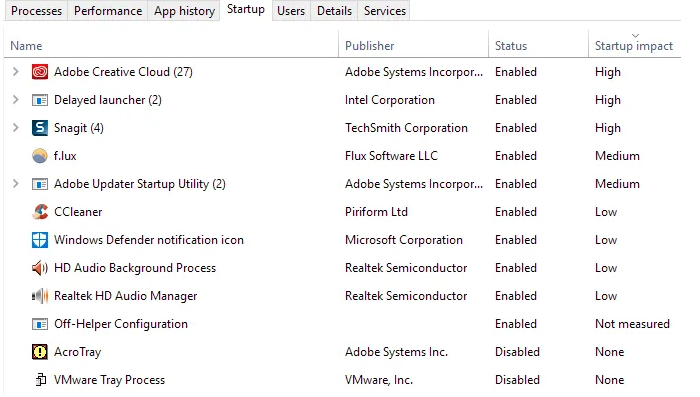The image size is (700, 397).
Task: Click the Adobe Systems Inc. publisher cell
Action: [x=396, y=352]
